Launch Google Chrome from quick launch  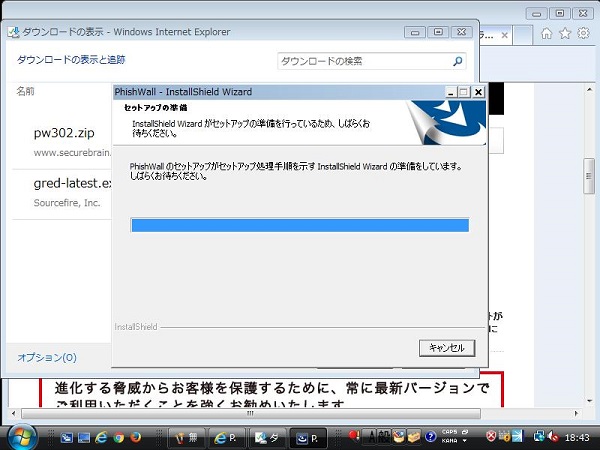coord(119,437)
